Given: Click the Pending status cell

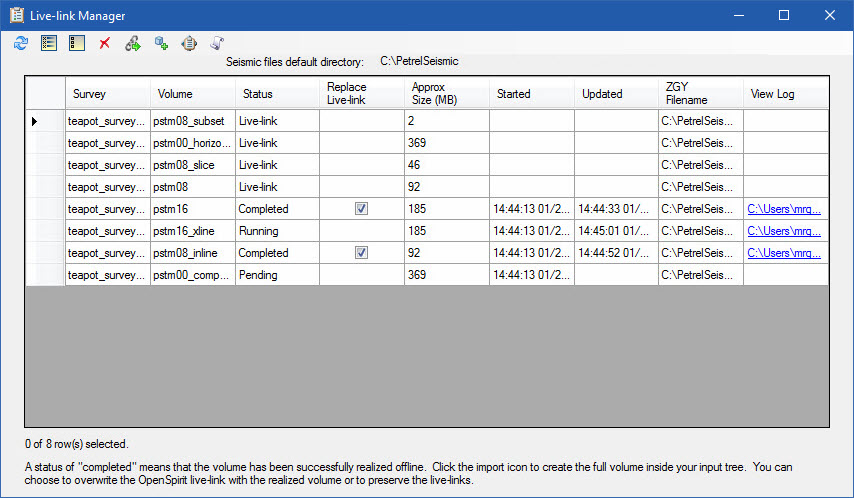Looking at the screenshot, I should click(278, 275).
